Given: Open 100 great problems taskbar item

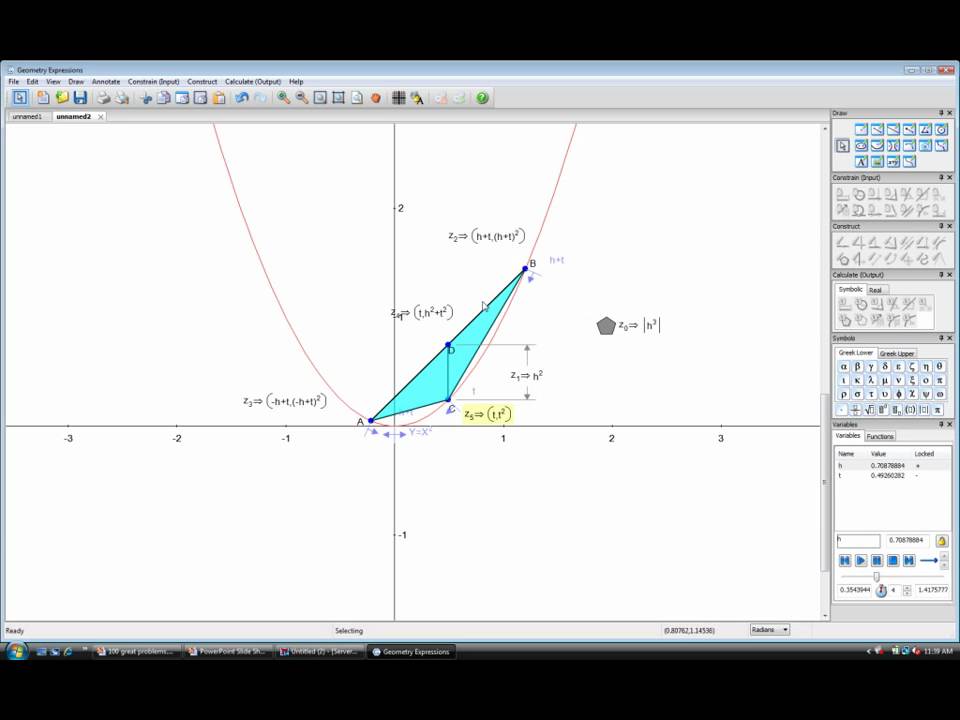Looking at the screenshot, I should 137,651.
